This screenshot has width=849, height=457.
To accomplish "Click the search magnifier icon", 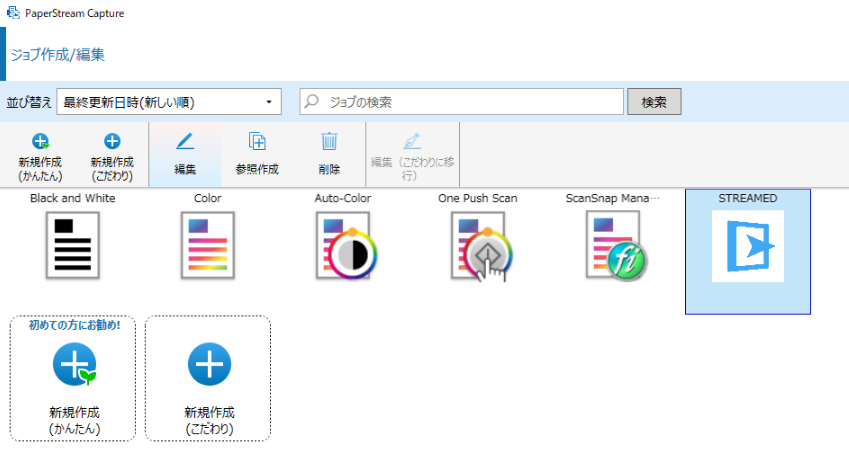I will [313, 102].
